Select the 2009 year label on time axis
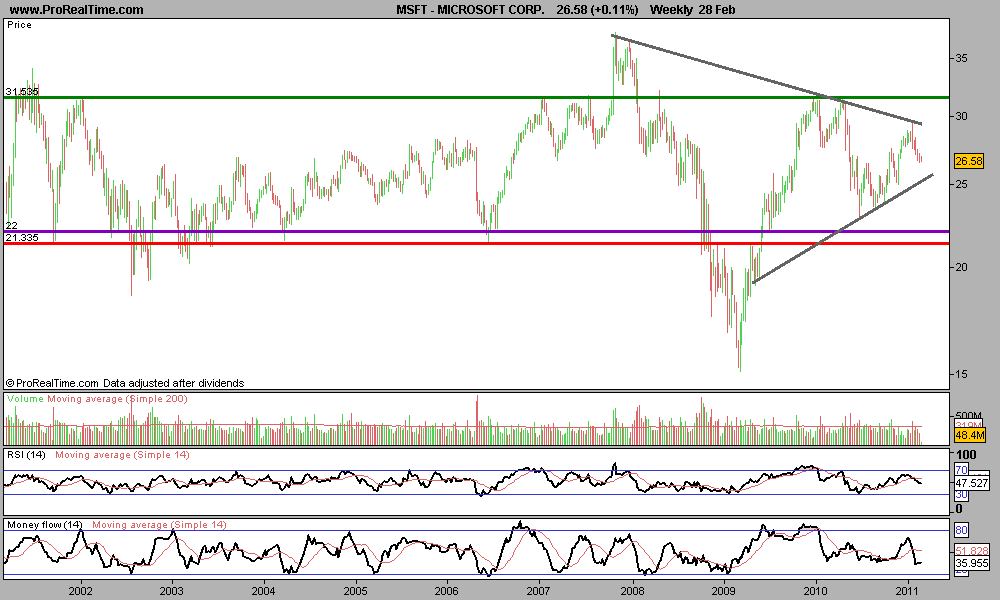 724,590
